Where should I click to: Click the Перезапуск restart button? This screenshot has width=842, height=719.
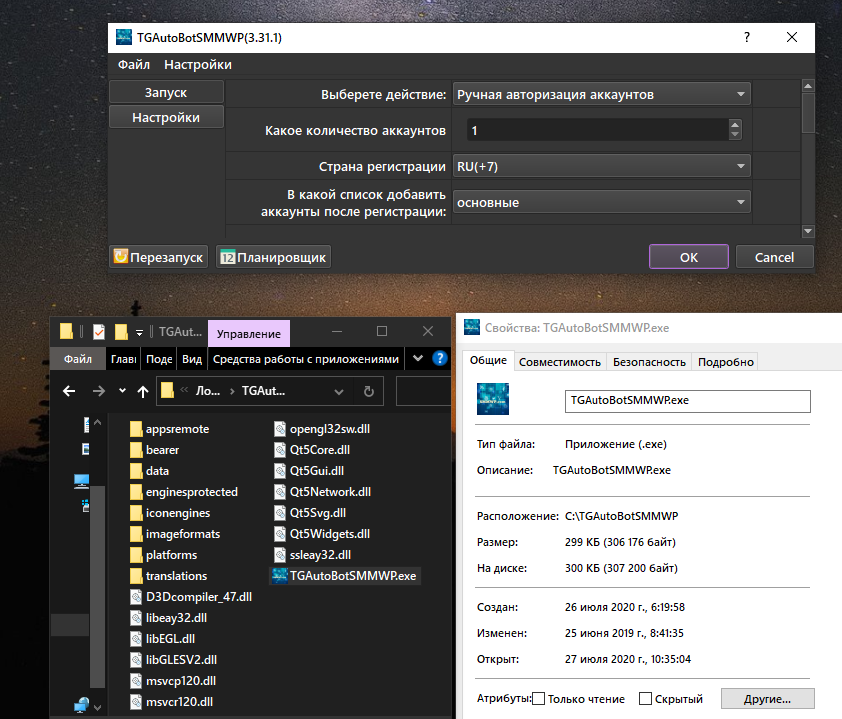(158, 257)
